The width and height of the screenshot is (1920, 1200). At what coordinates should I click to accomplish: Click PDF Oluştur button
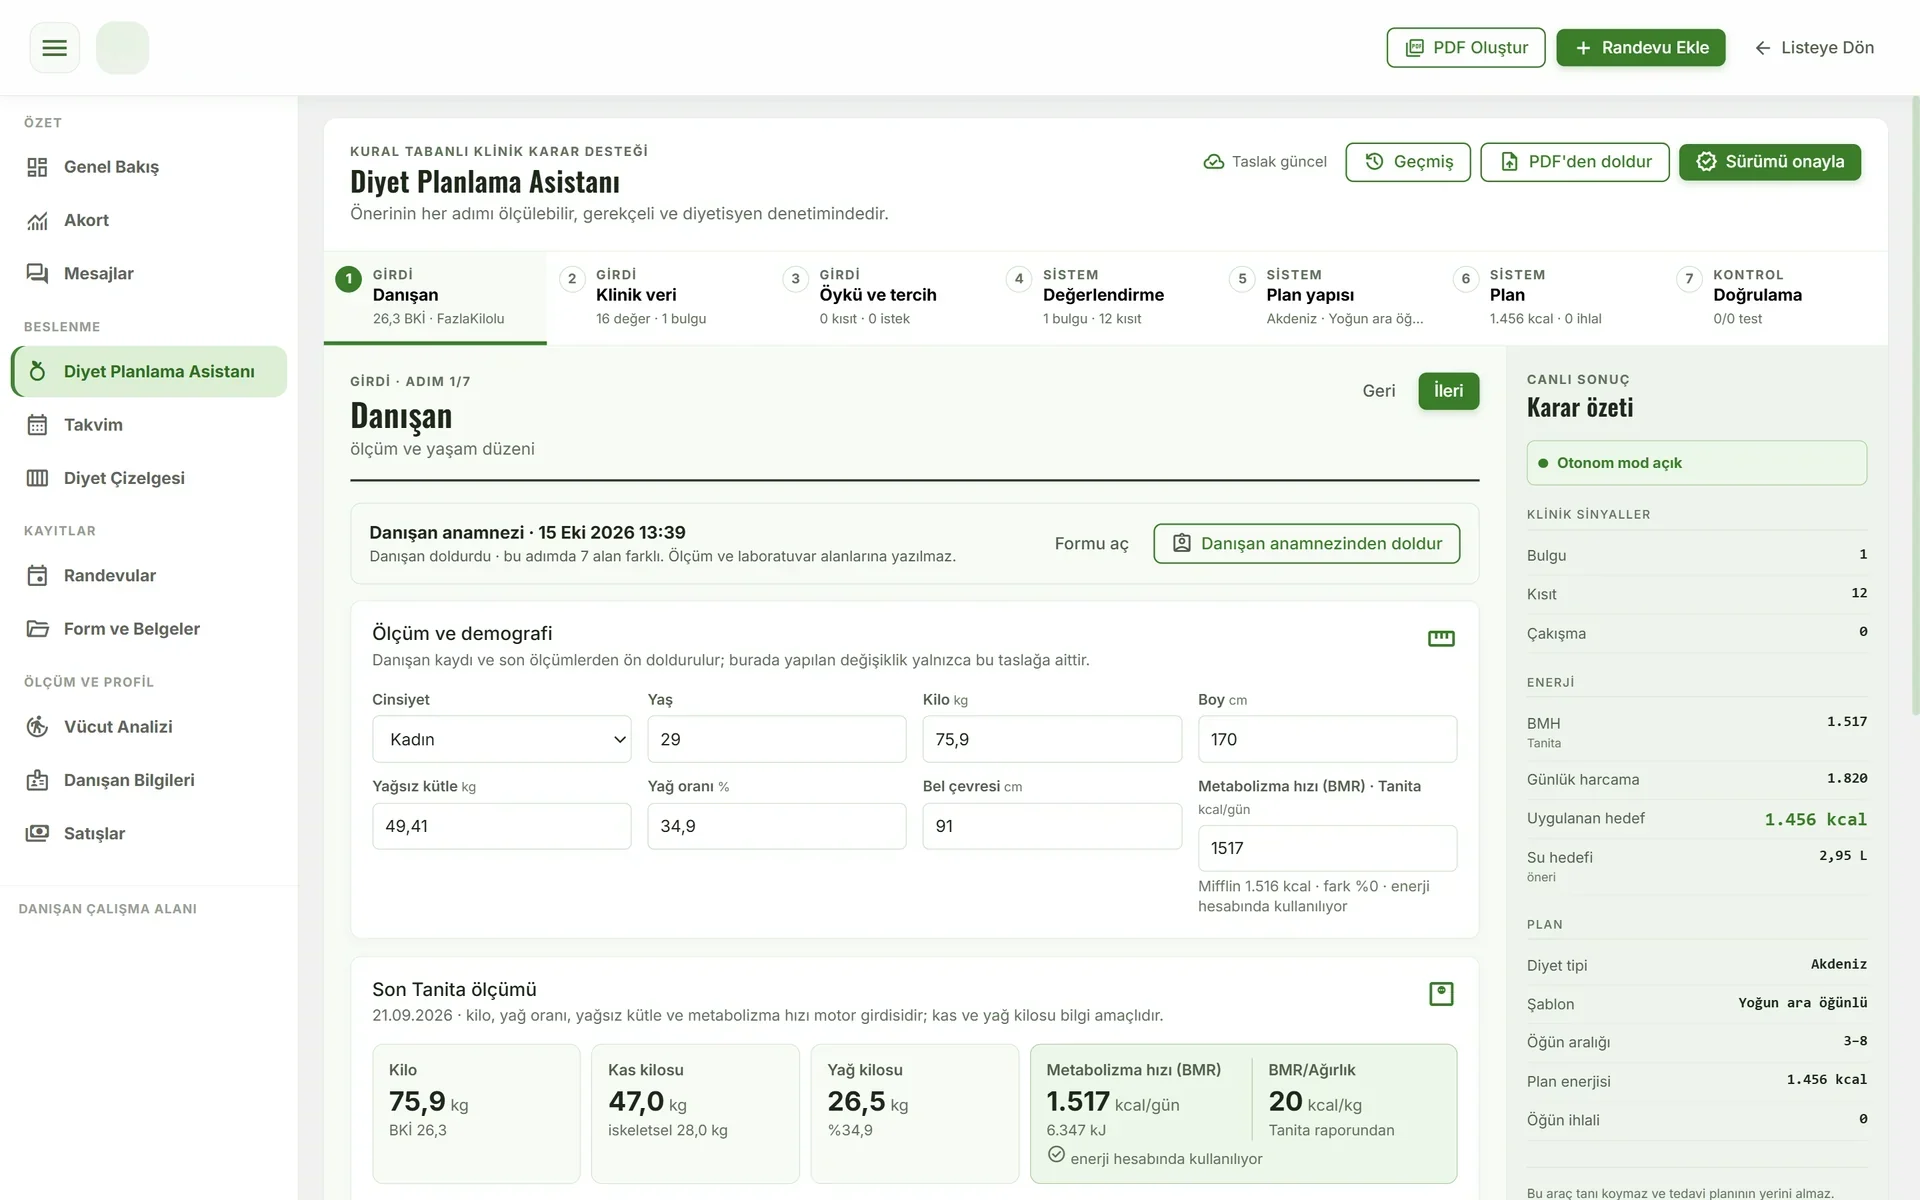point(1466,48)
